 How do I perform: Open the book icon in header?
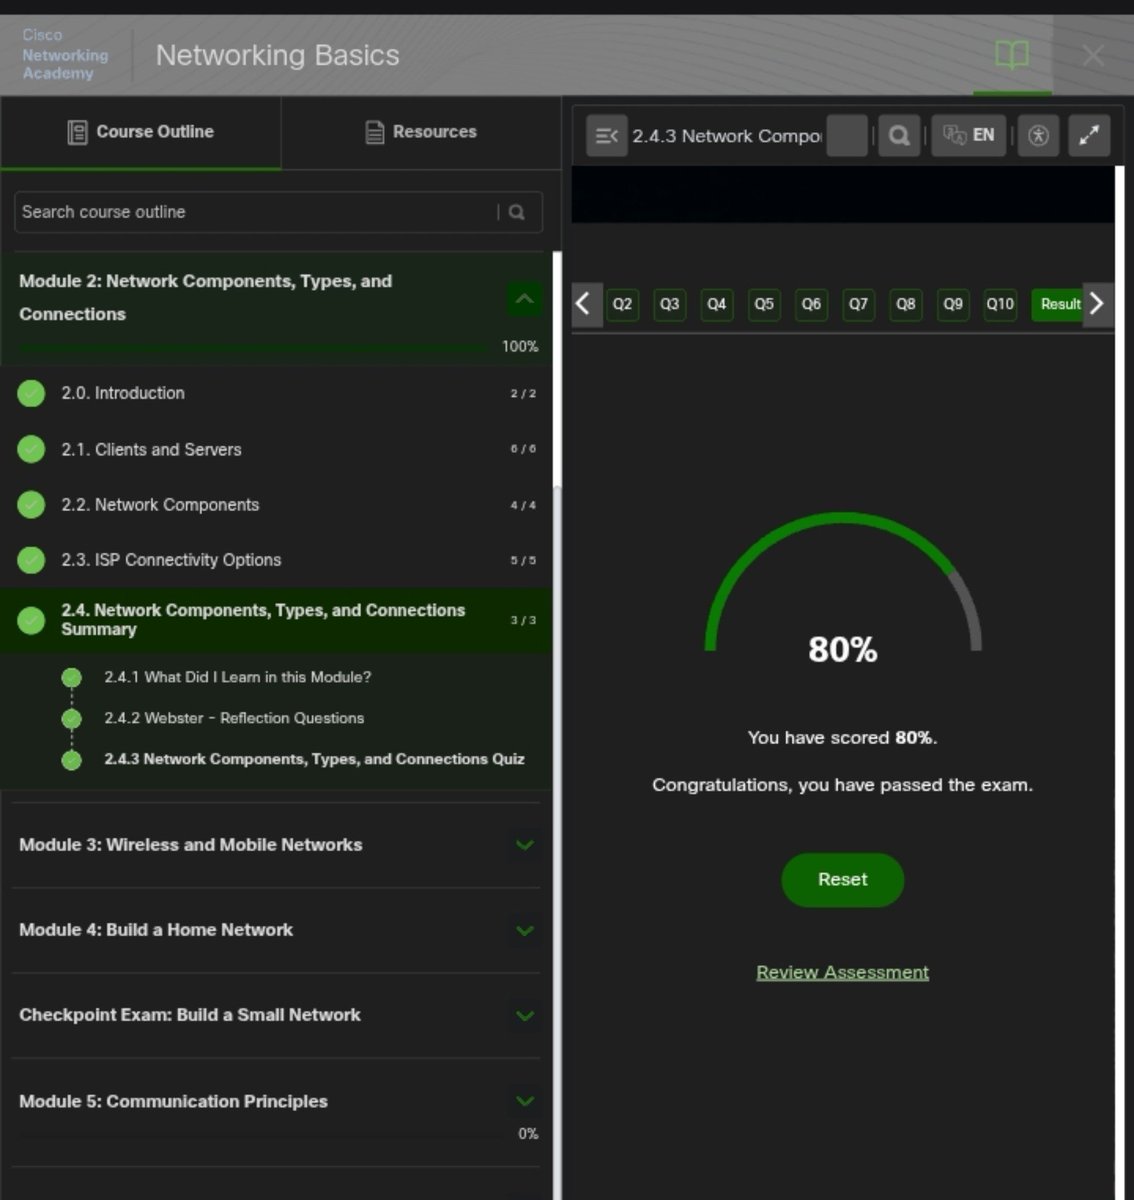[x=1012, y=55]
